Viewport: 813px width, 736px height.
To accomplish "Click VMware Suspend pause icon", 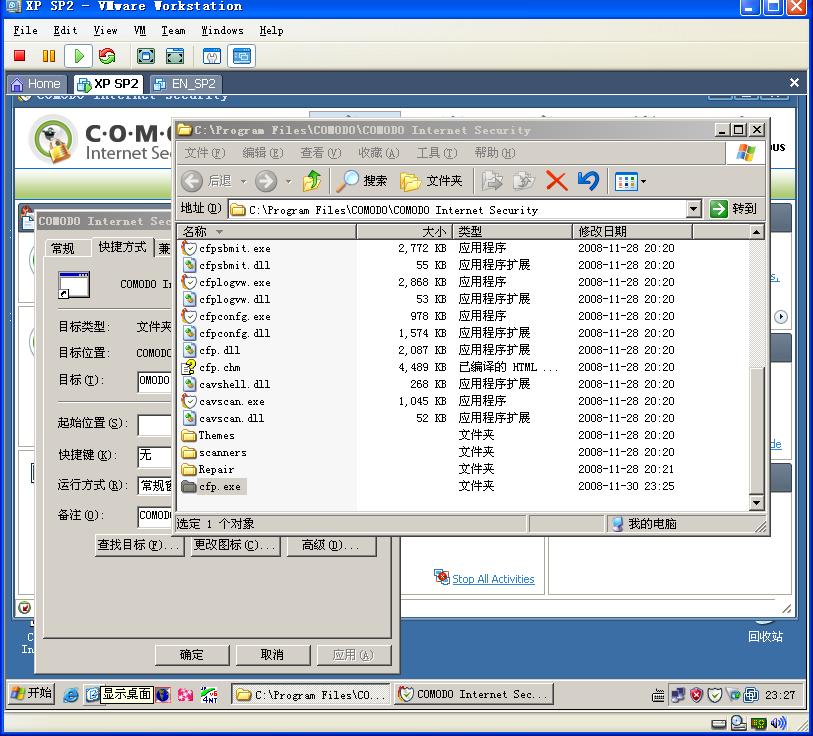I will pyautogui.click(x=49, y=55).
